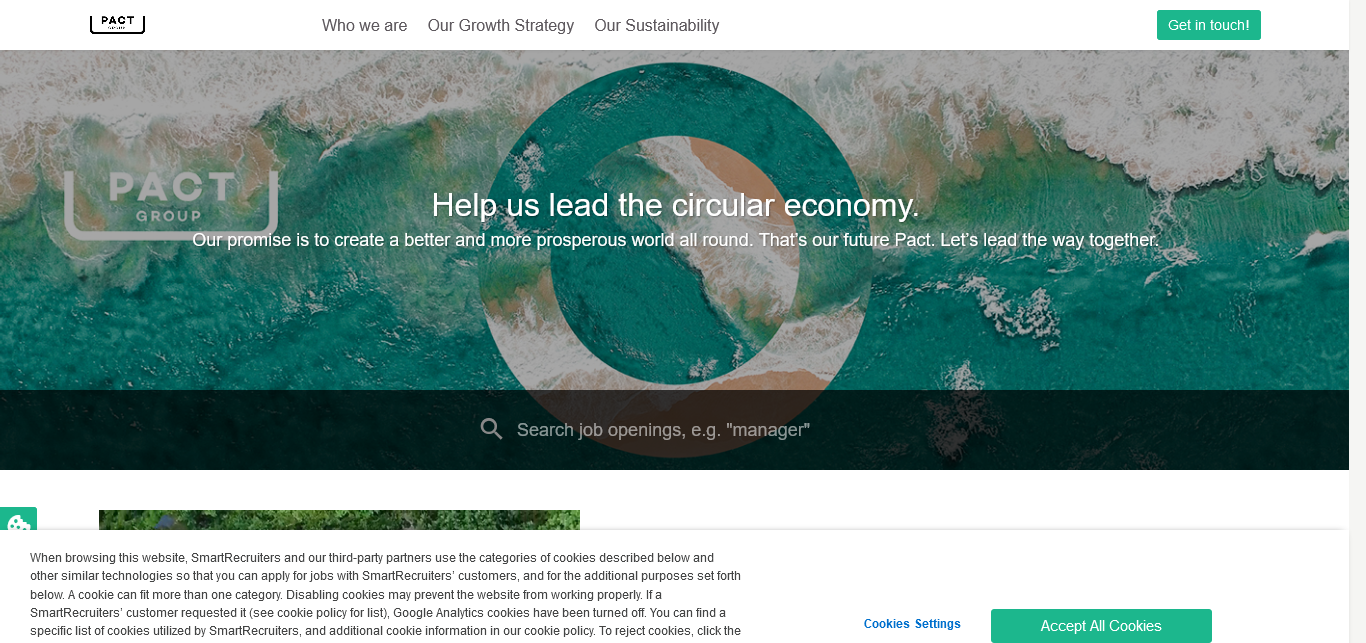
Task: Click the cookie notice paragraph text
Action: pyautogui.click(x=386, y=594)
